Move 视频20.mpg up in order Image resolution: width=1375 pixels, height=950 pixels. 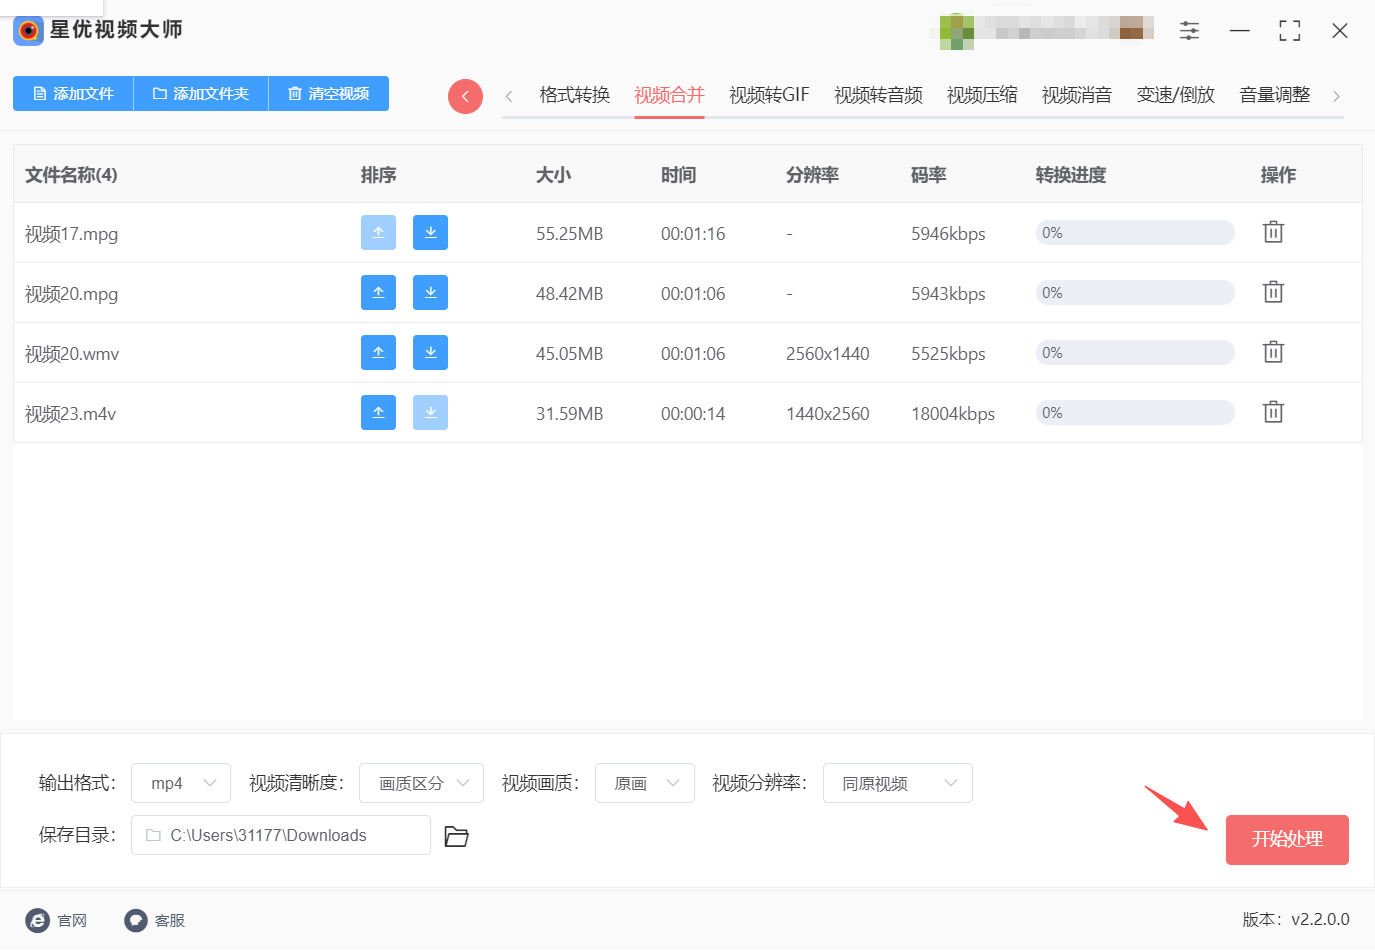coord(378,293)
